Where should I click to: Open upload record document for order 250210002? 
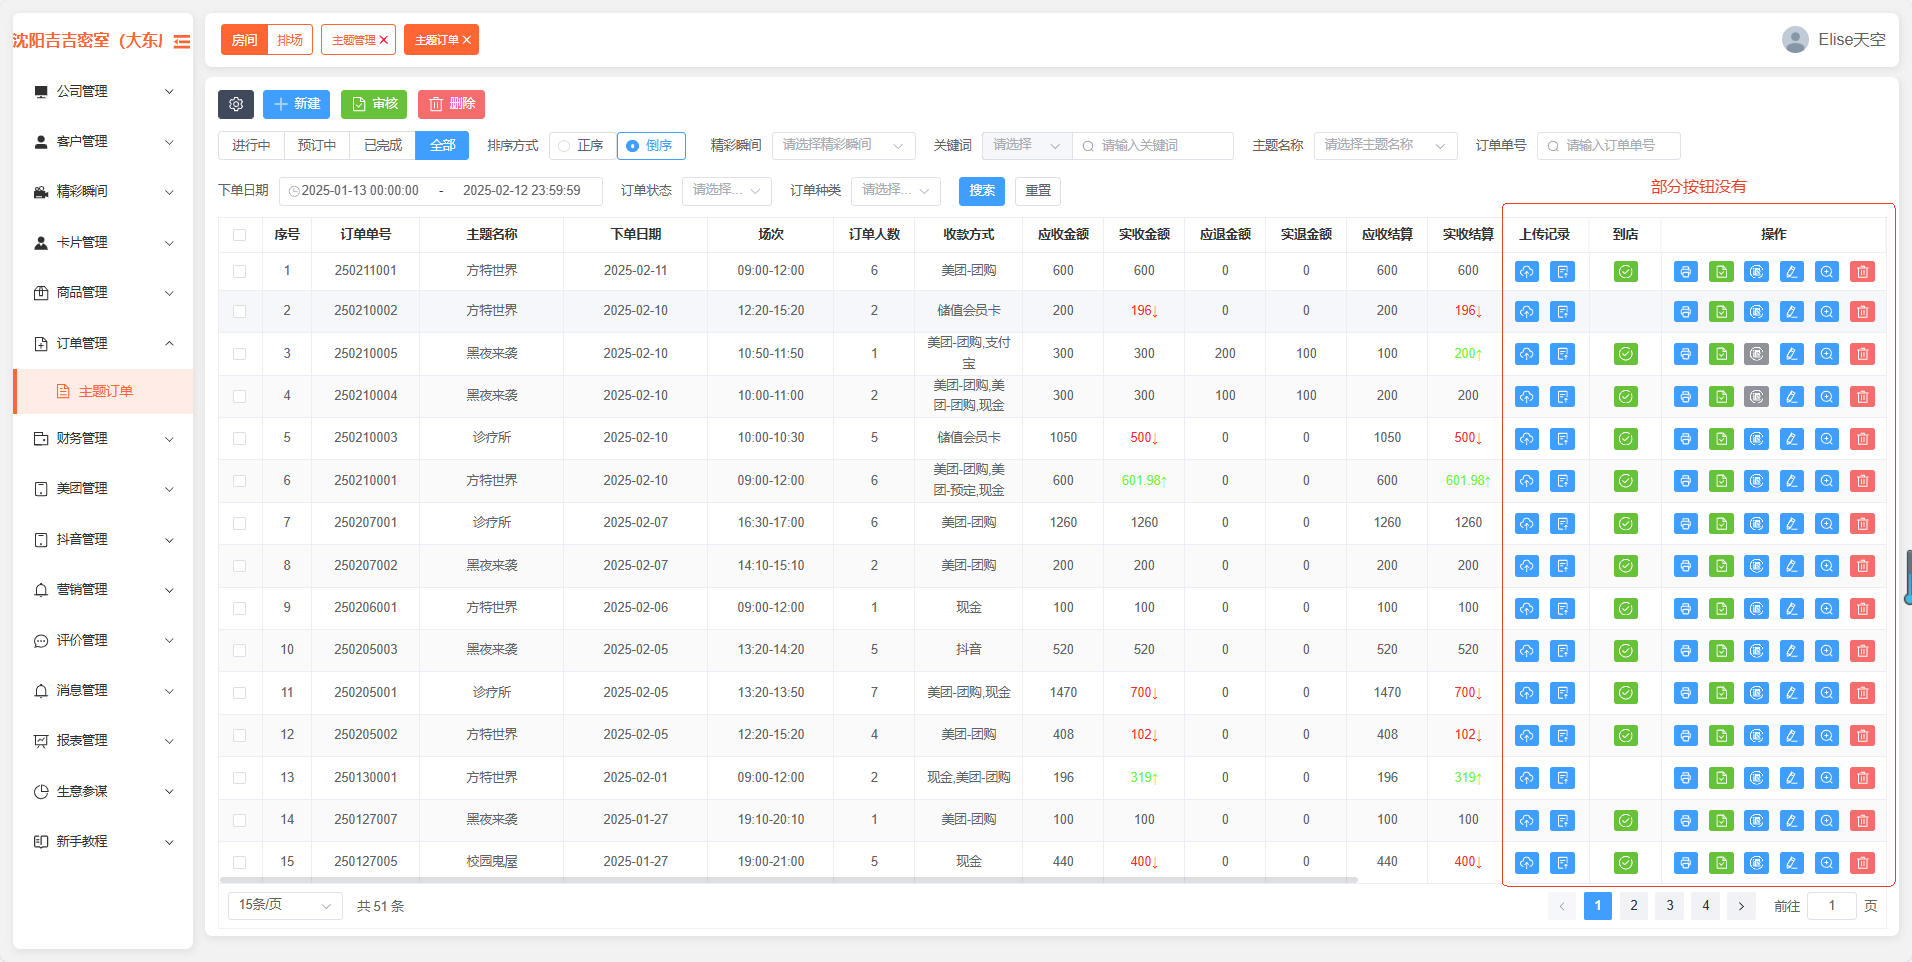[x=1562, y=312]
